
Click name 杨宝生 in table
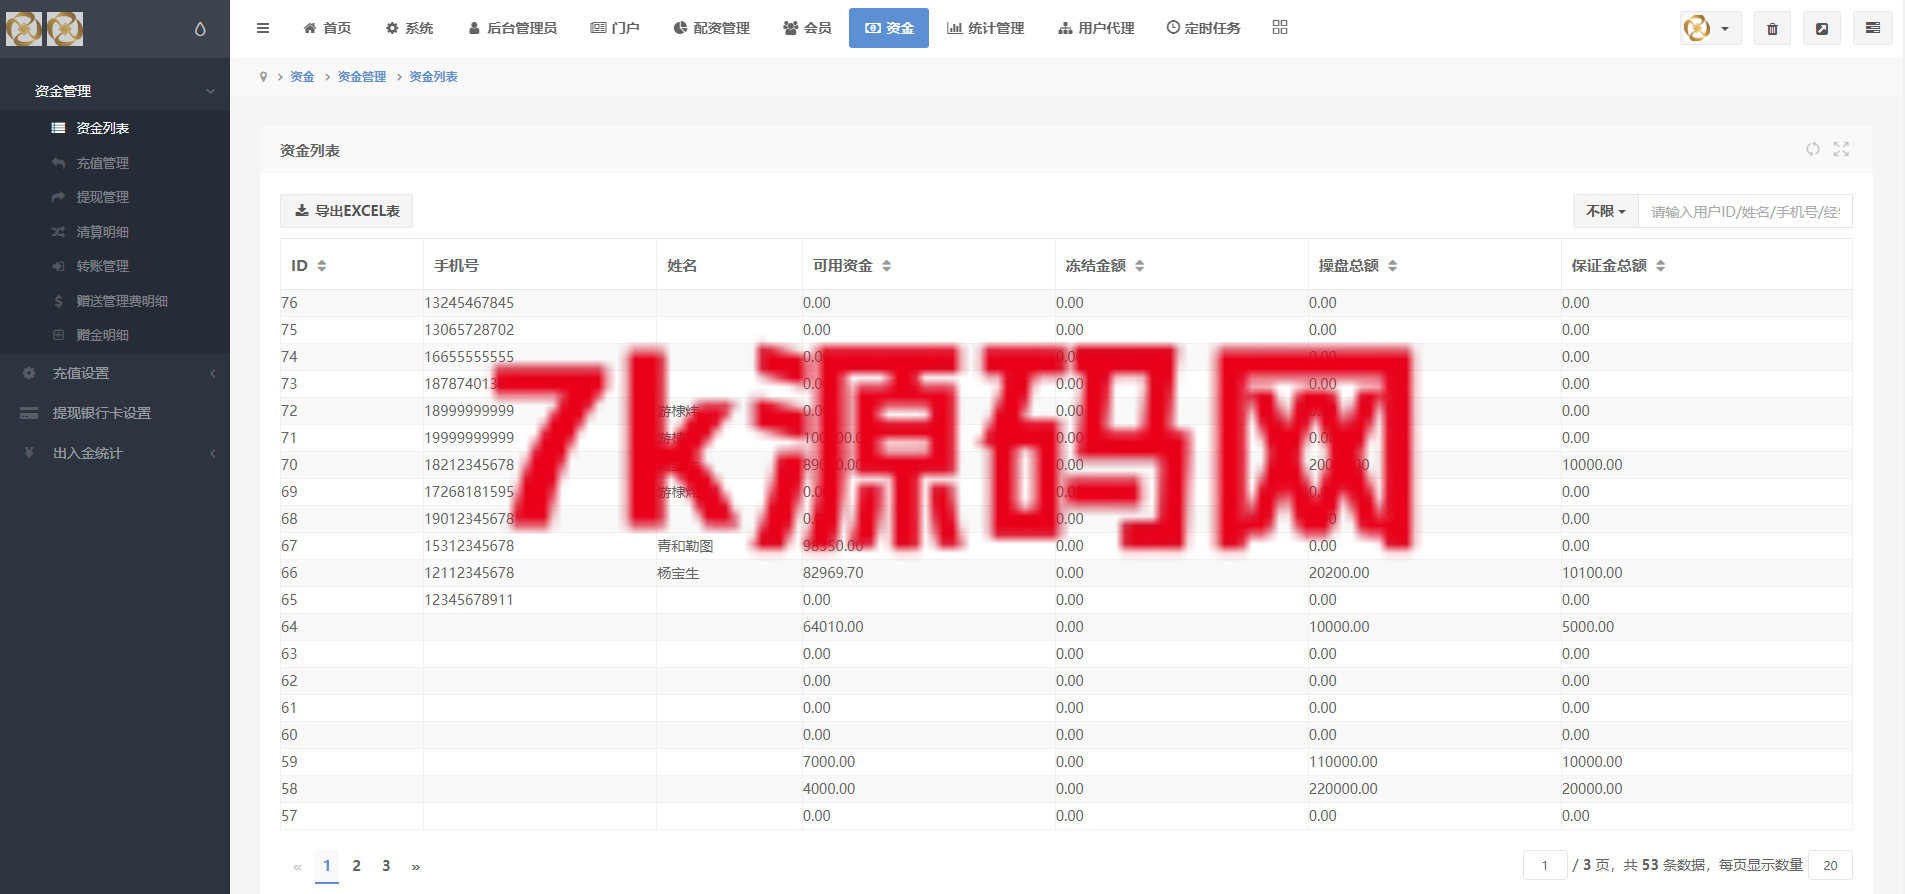[x=678, y=573]
